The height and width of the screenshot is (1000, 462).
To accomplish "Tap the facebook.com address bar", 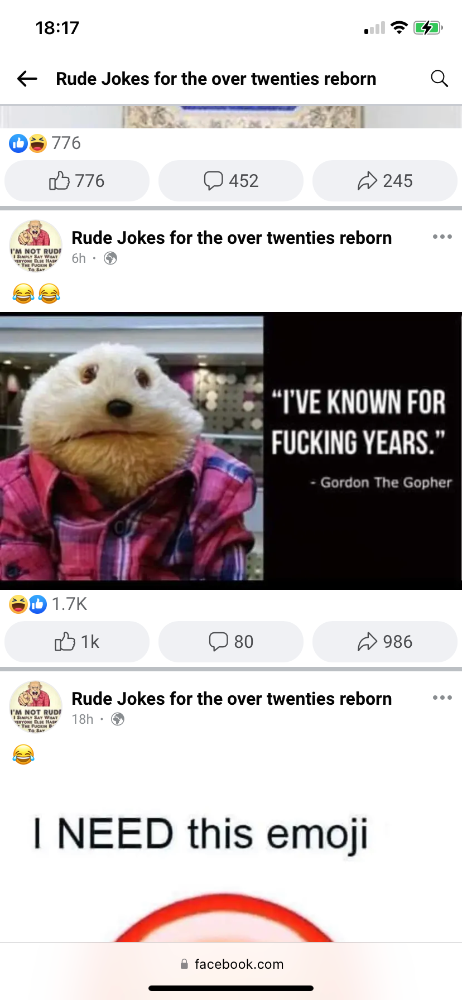I will 232,964.
